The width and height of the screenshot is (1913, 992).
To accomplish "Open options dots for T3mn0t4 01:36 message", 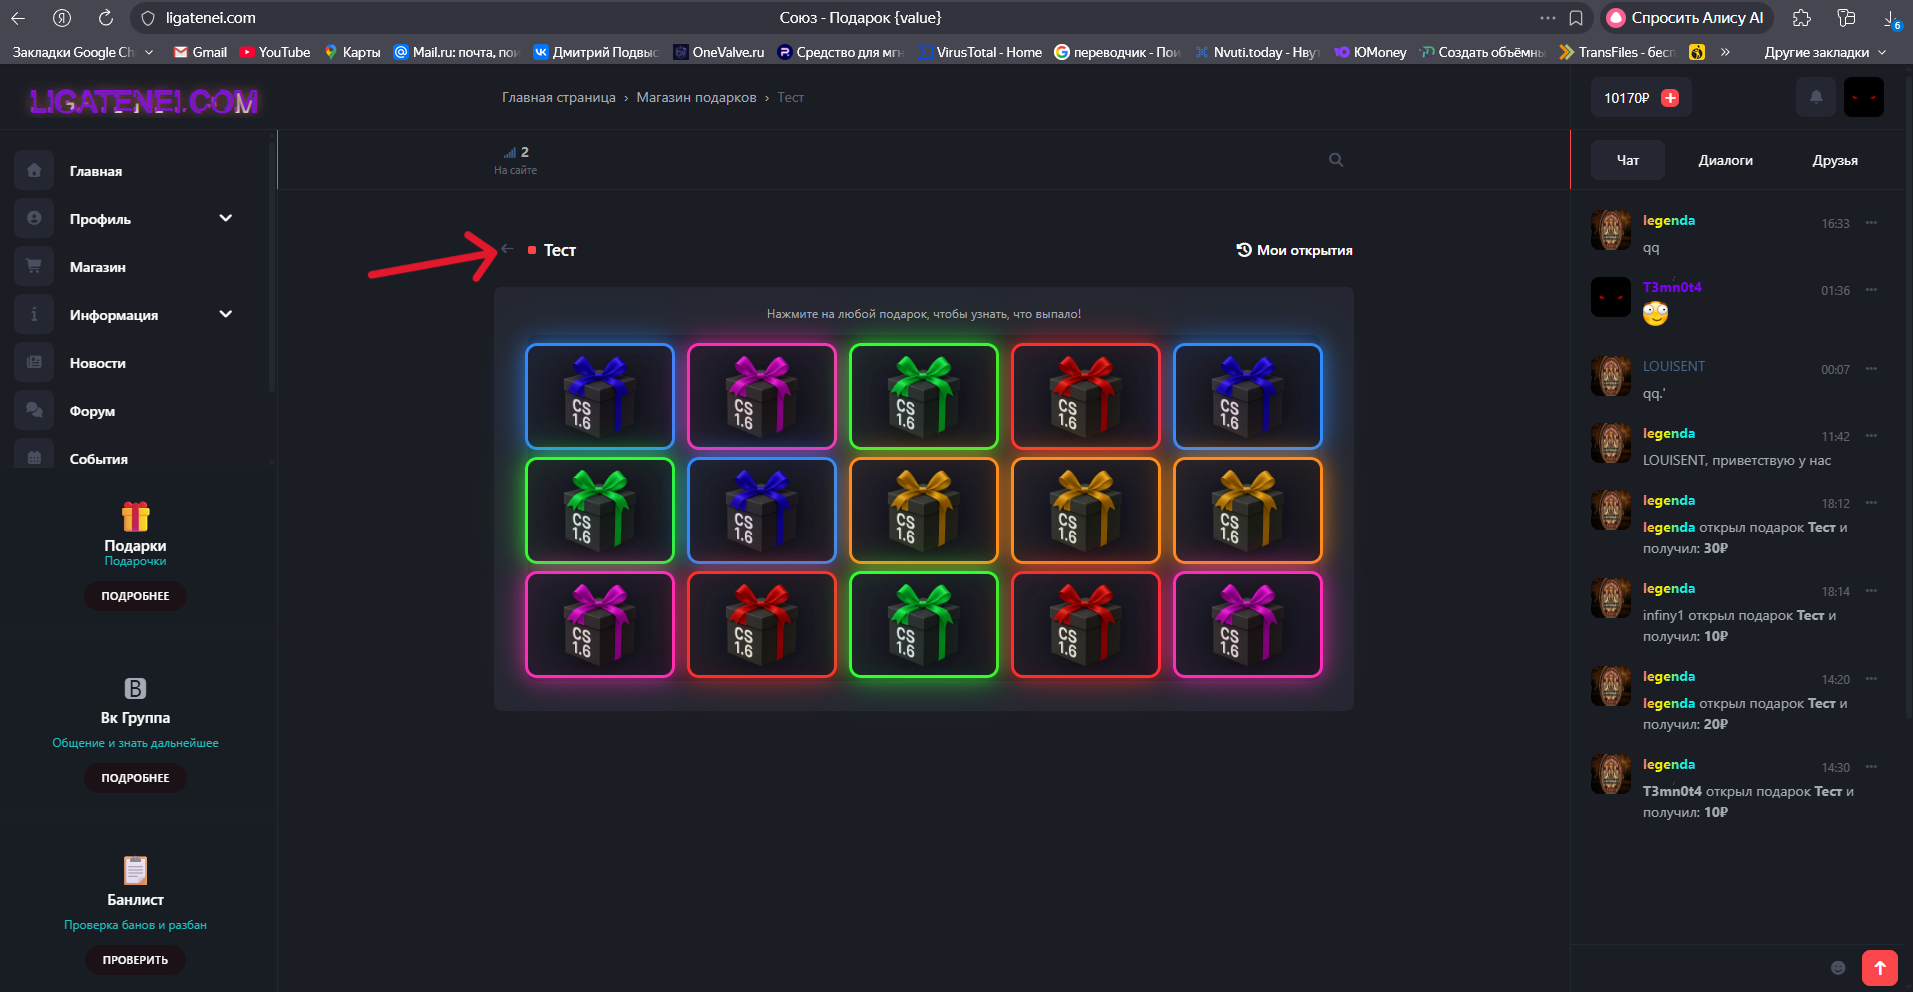I will coord(1871,290).
